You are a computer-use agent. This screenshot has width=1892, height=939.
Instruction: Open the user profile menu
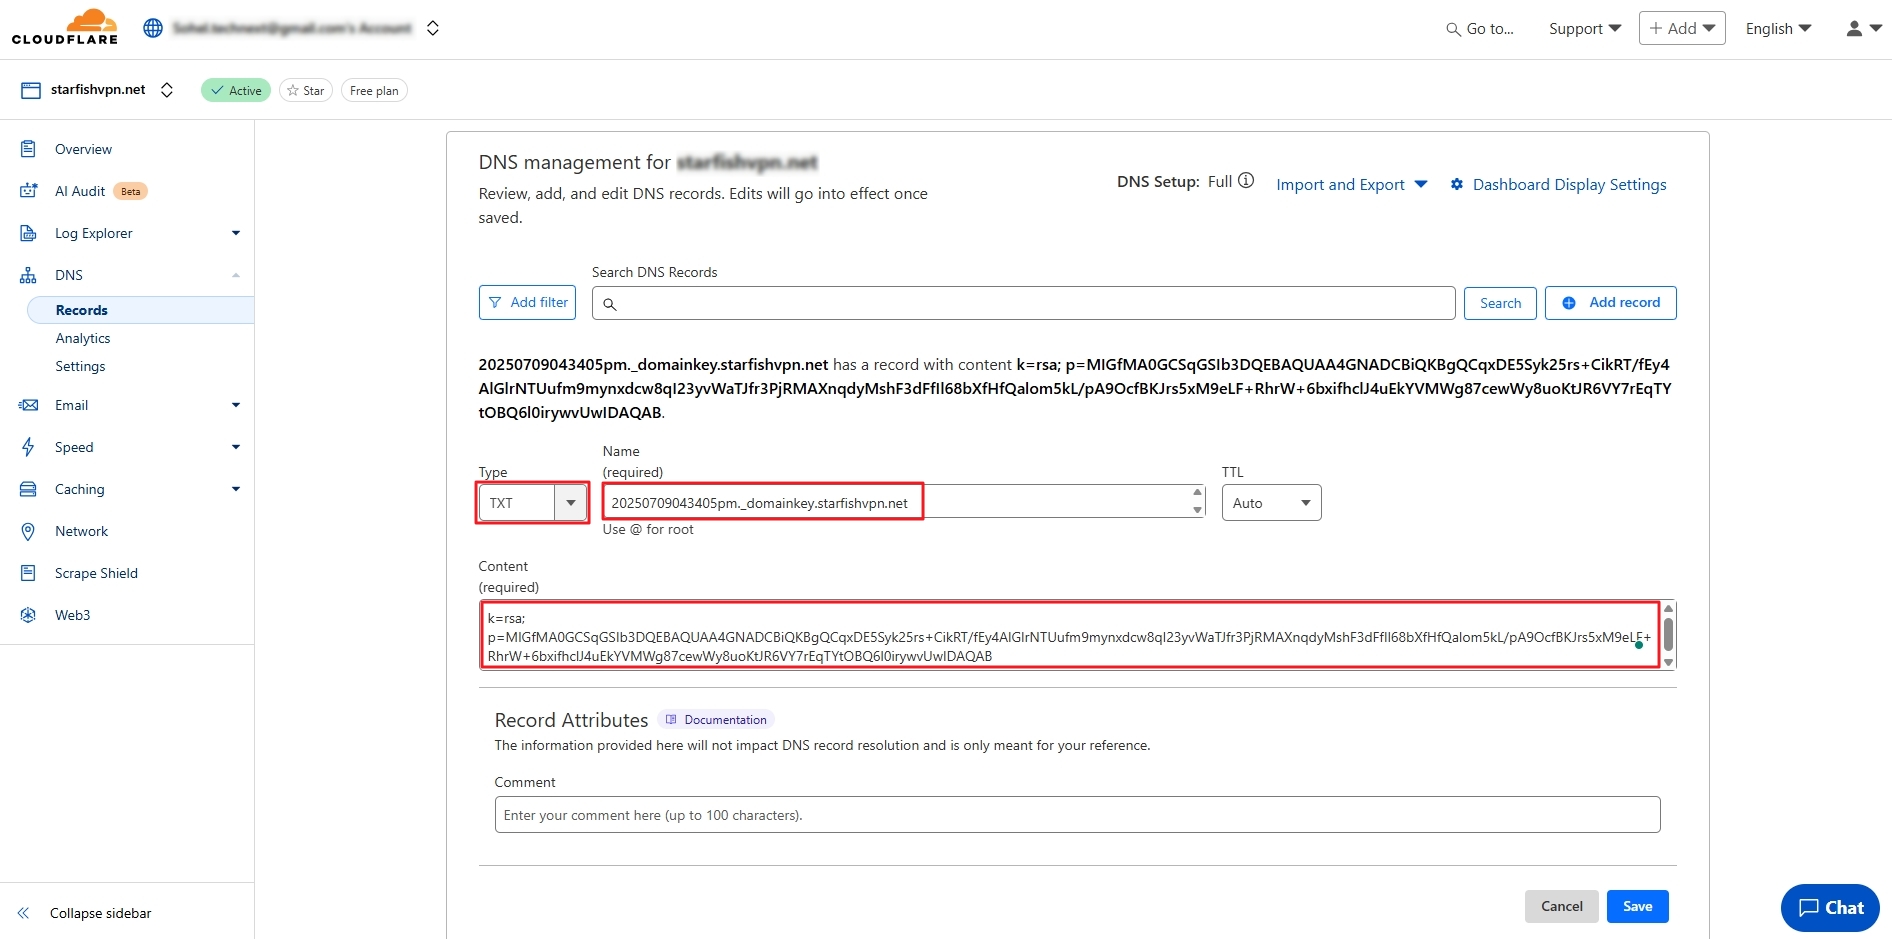click(1863, 29)
